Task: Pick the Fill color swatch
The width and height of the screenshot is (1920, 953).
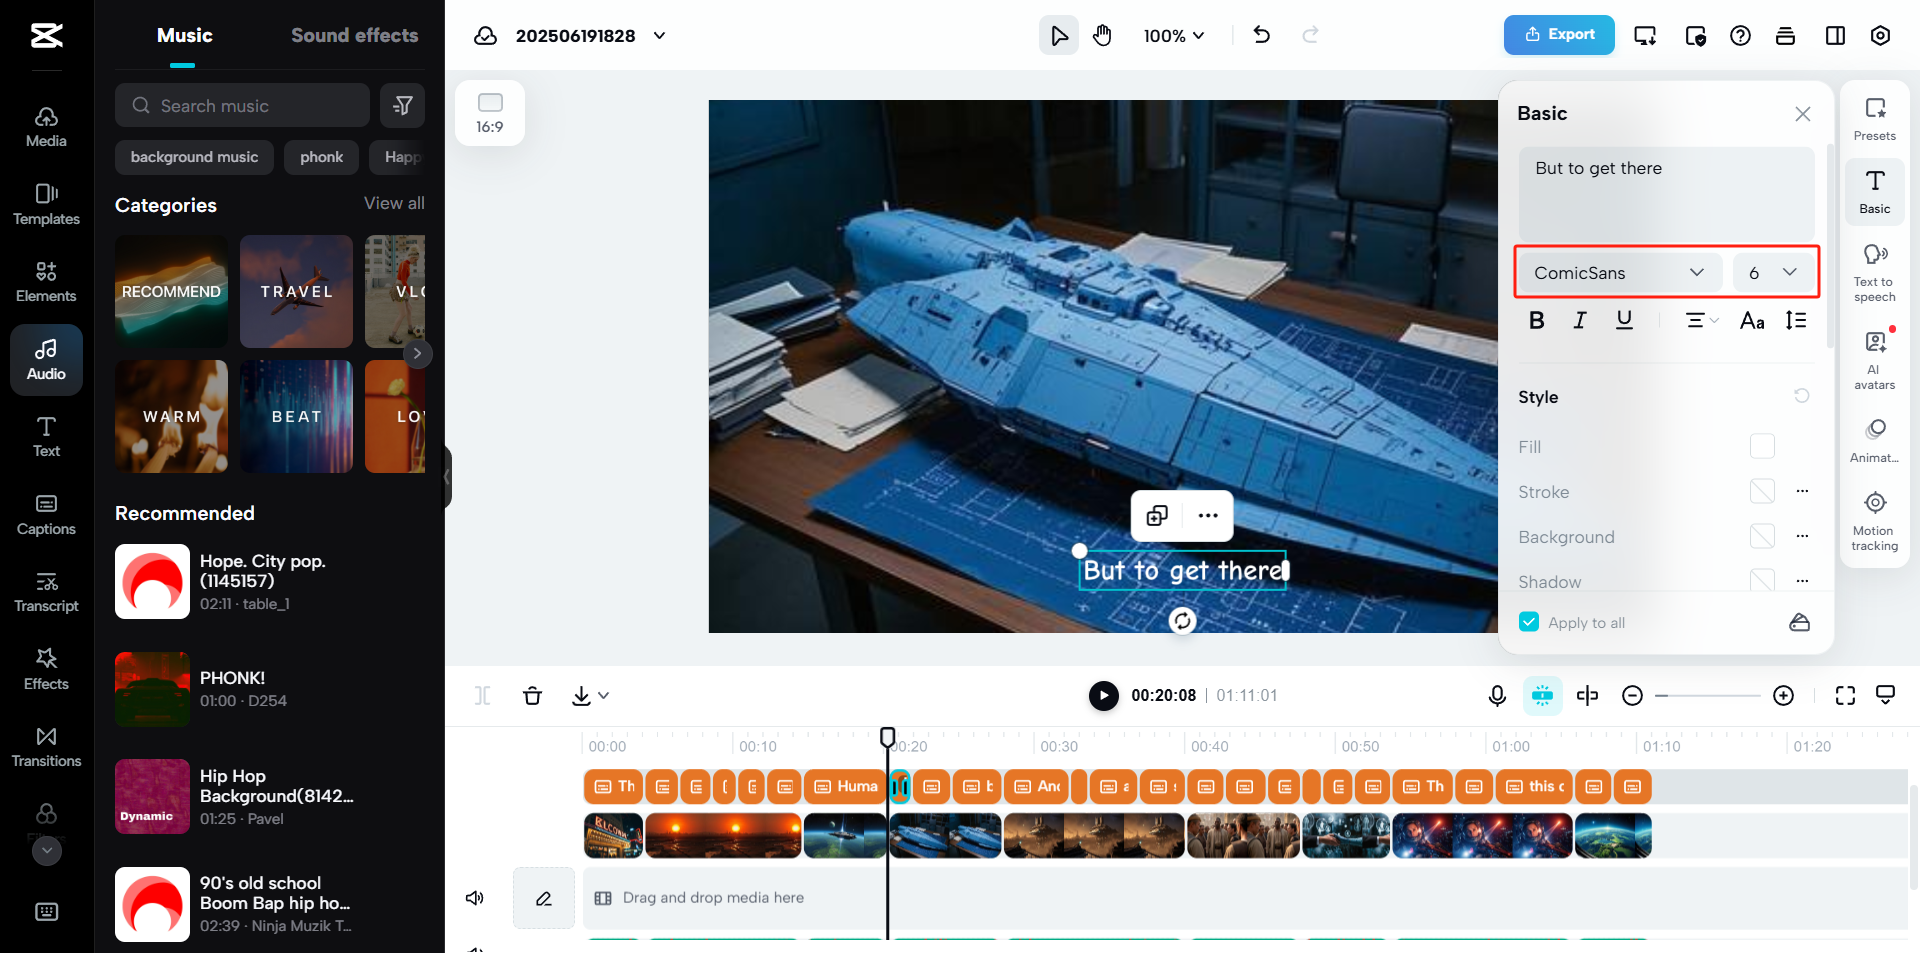Action: pyautogui.click(x=1762, y=446)
